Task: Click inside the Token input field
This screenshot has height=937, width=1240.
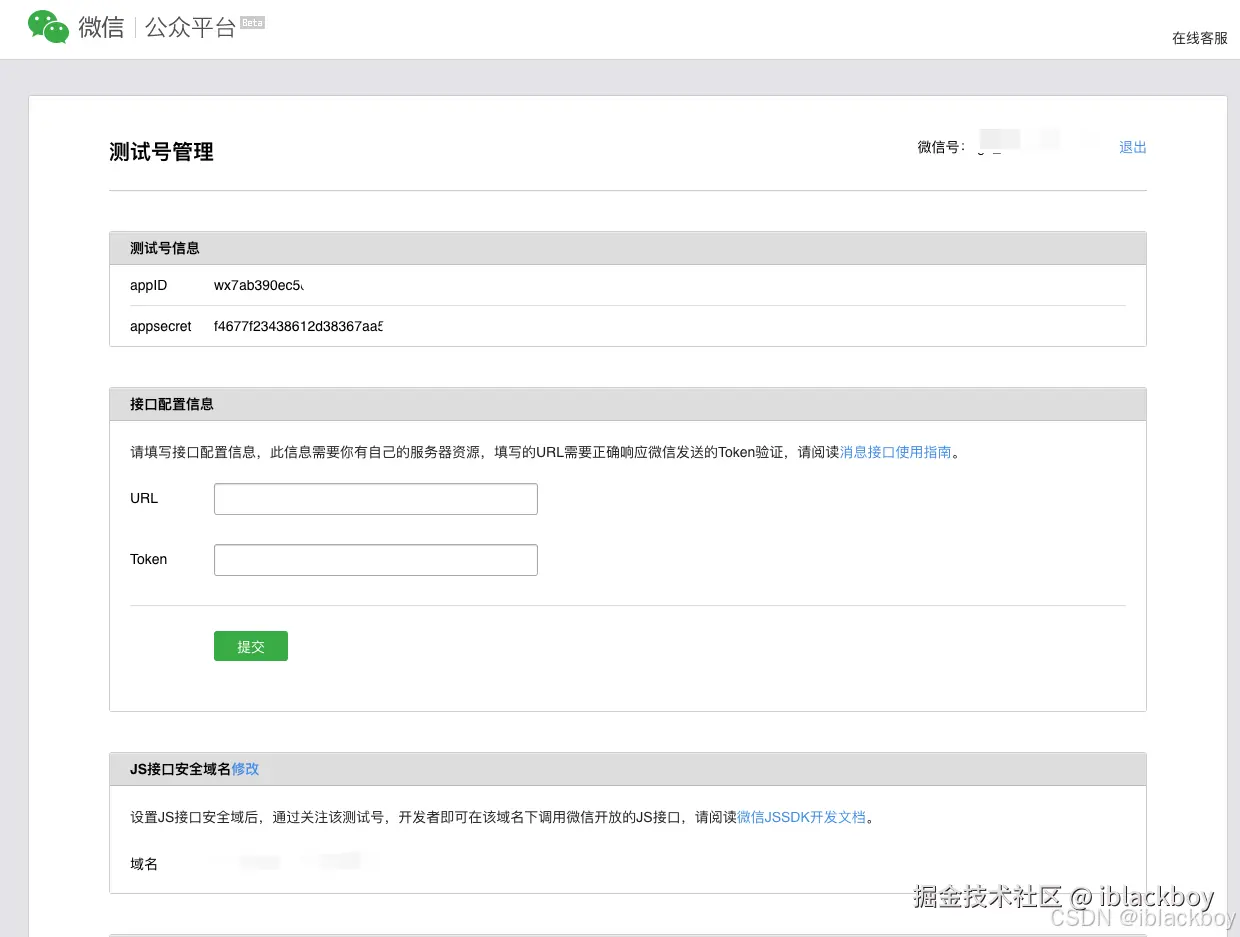Action: coord(375,559)
